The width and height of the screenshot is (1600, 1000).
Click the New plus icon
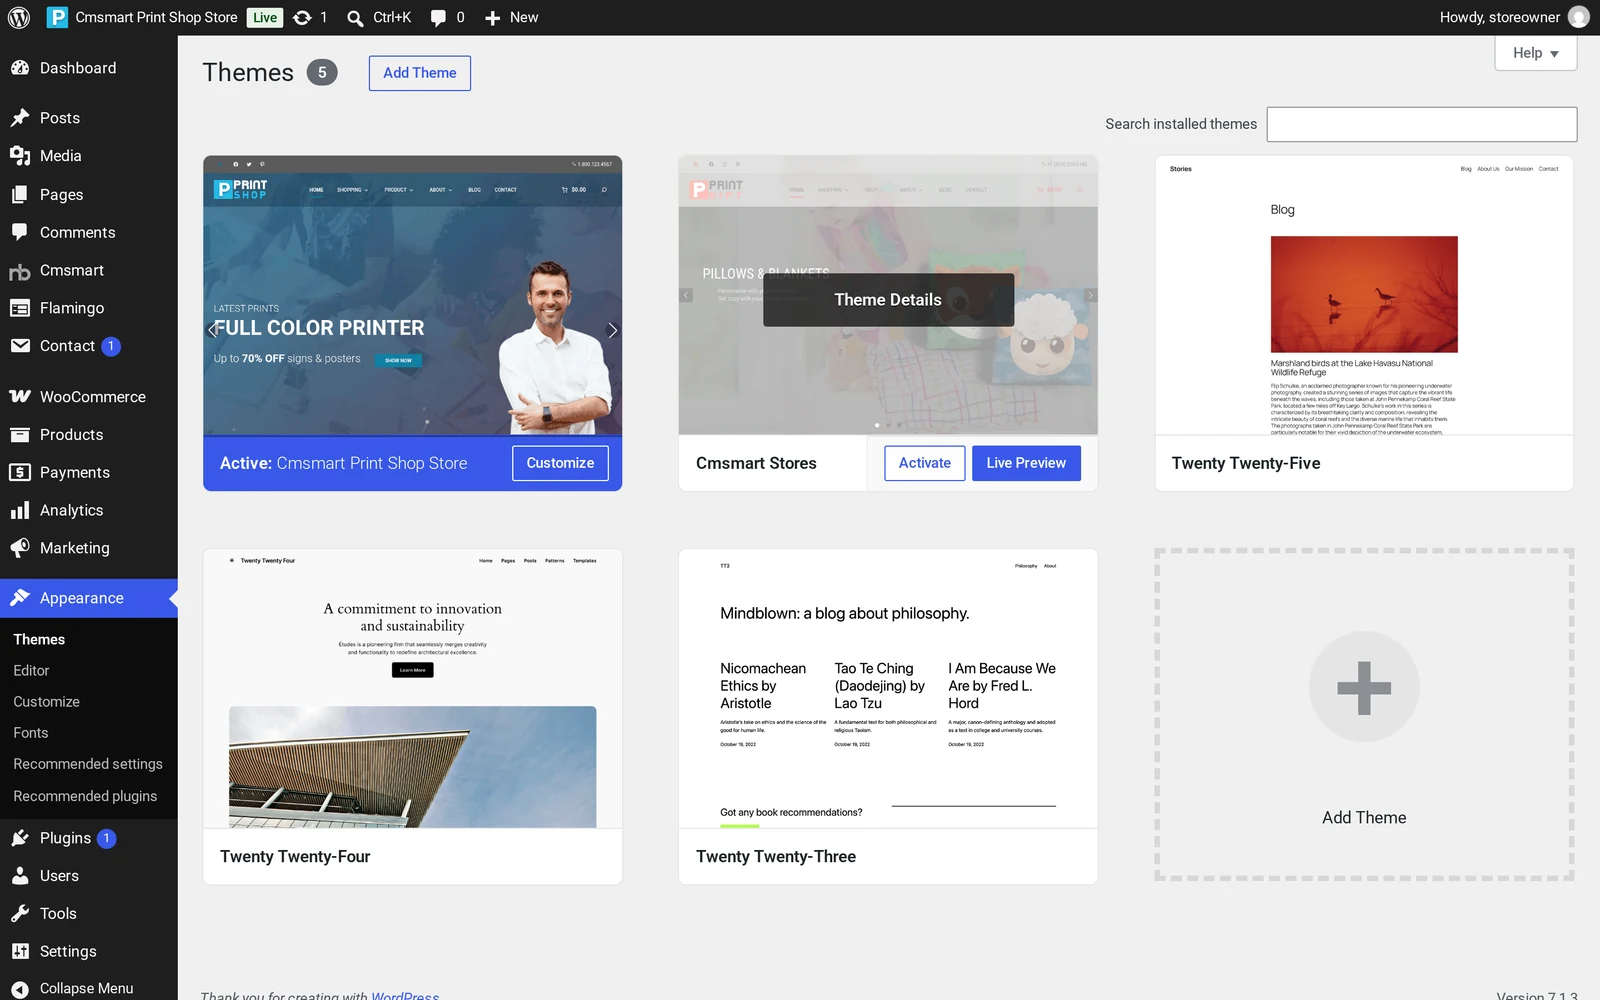point(492,18)
